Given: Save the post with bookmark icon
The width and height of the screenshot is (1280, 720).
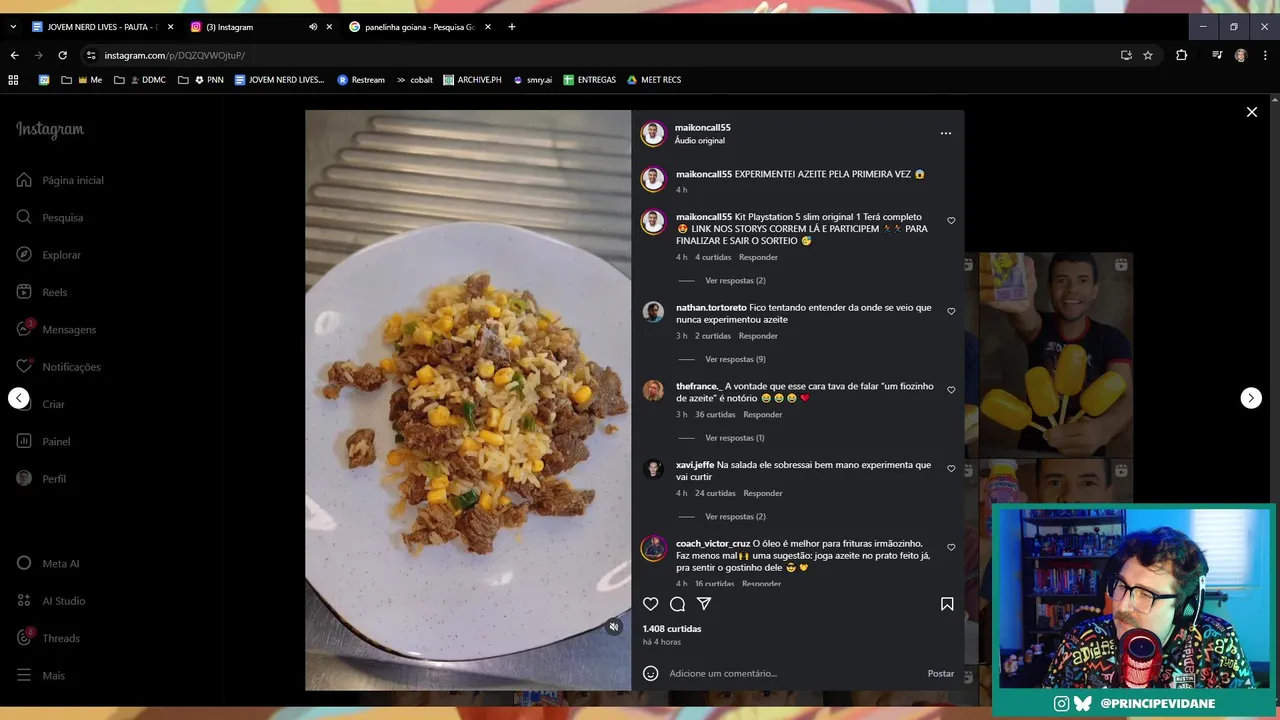Looking at the screenshot, I should click(x=947, y=604).
